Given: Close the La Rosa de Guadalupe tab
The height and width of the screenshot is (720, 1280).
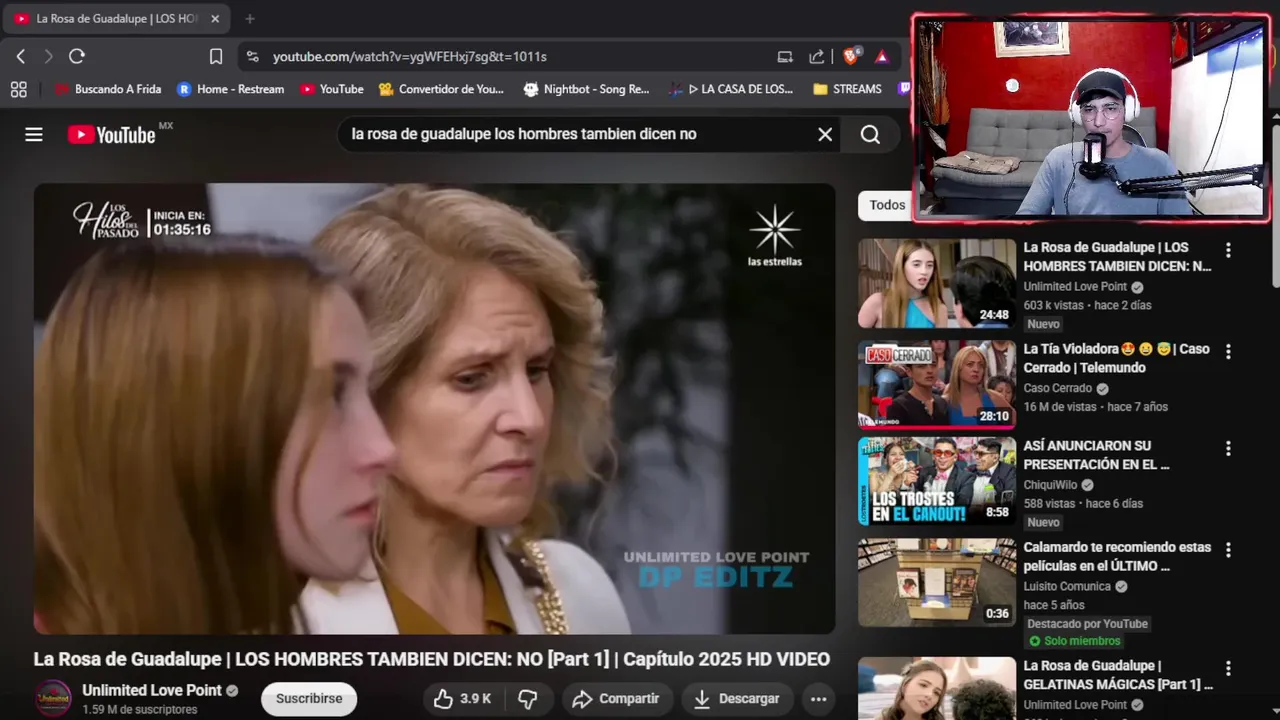Looking at the screenshot, I should point(215,18).
